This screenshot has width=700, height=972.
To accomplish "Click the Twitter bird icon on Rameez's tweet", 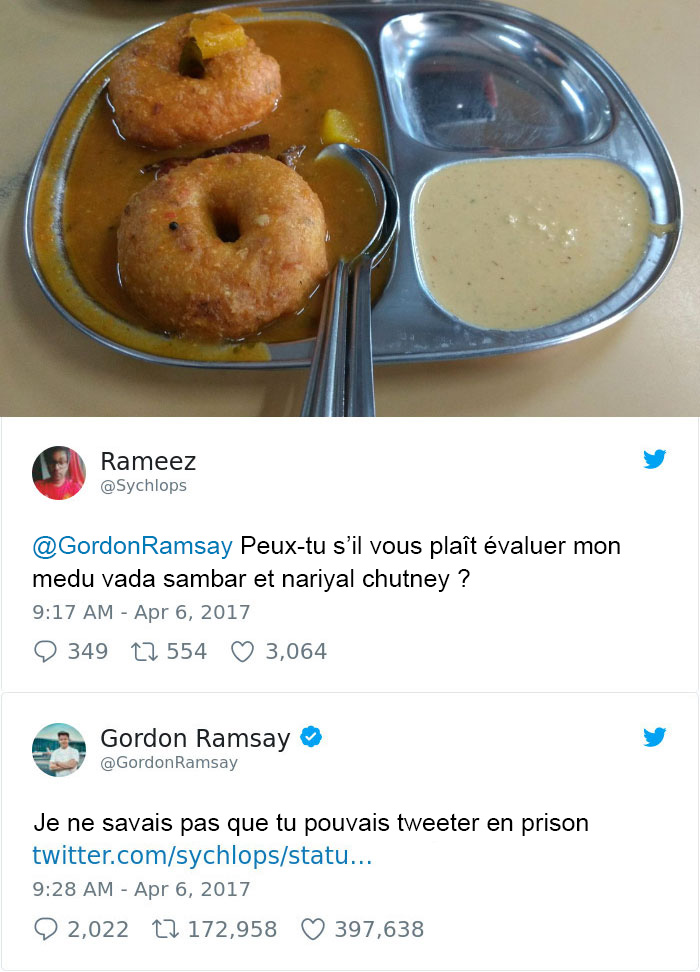I will coord(654,459).
